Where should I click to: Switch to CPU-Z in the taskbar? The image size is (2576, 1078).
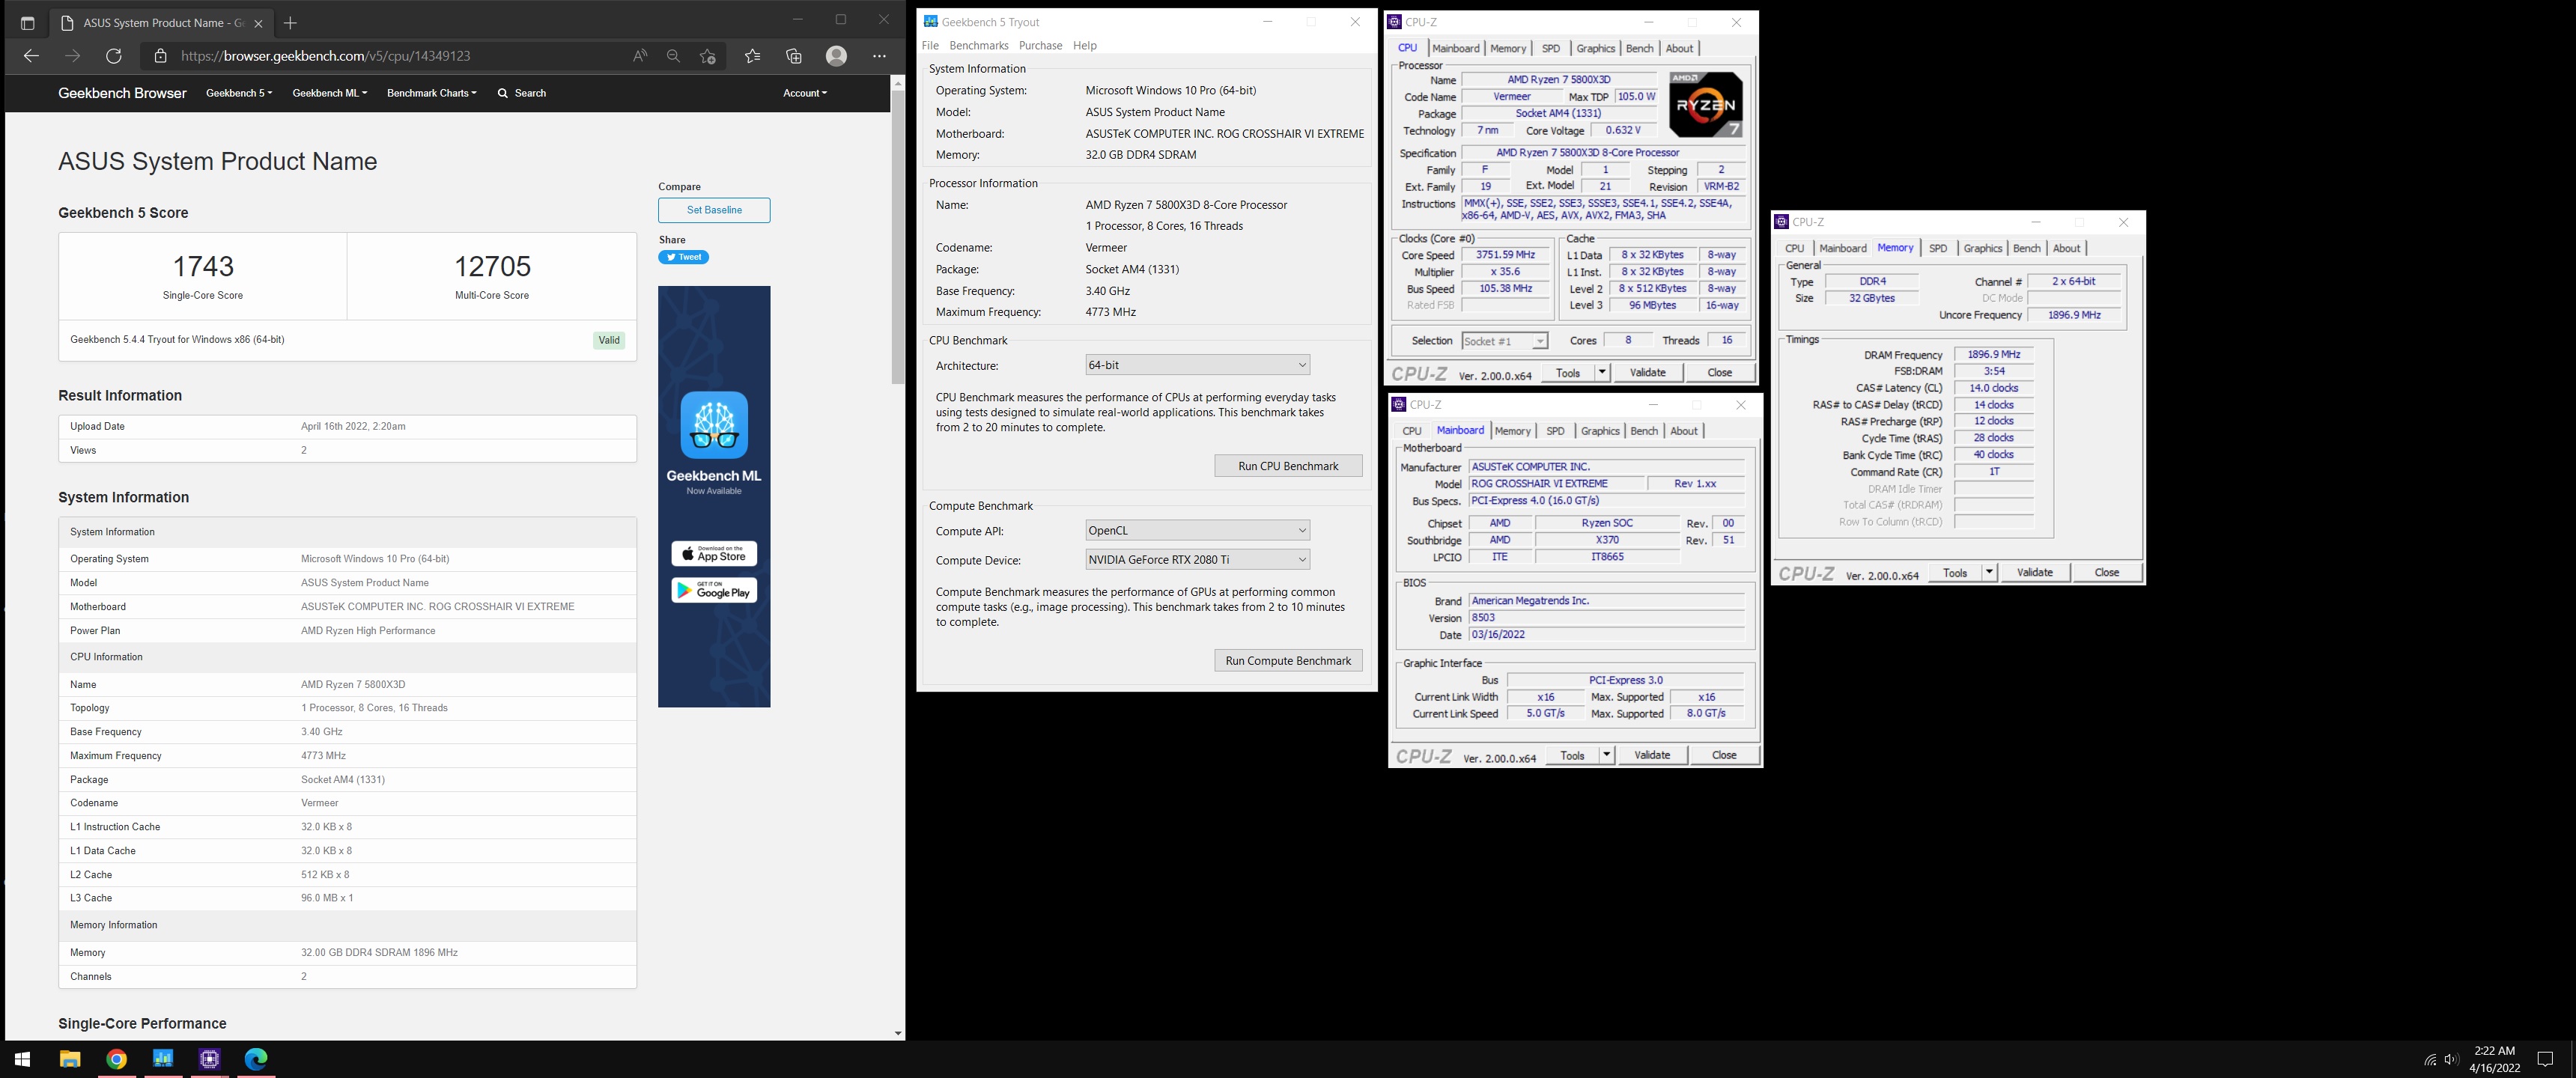[x=210, y=1059]
